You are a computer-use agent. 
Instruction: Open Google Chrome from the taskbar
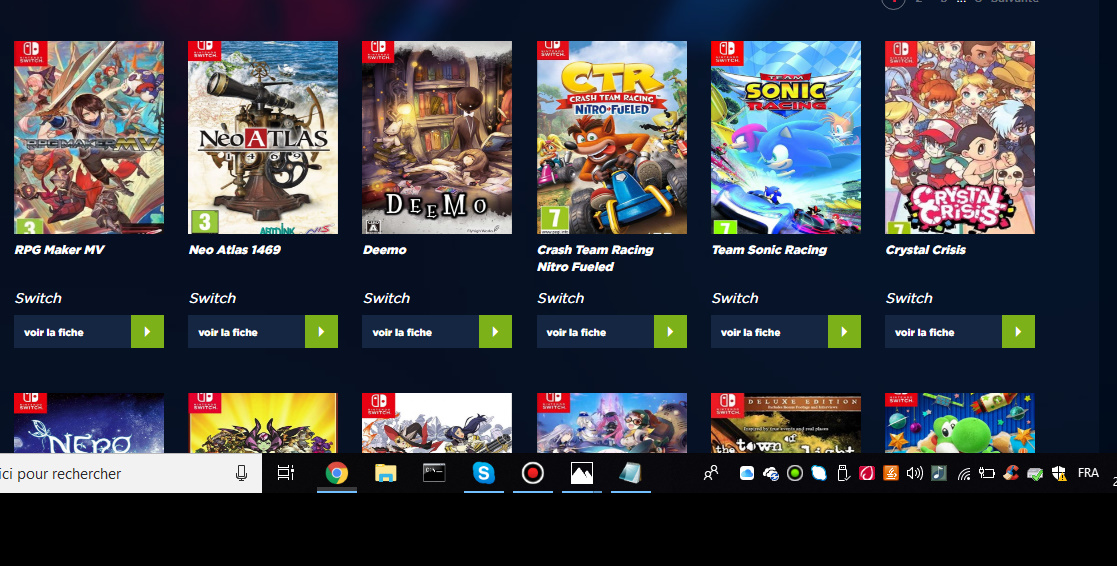[x=337, y=473]
